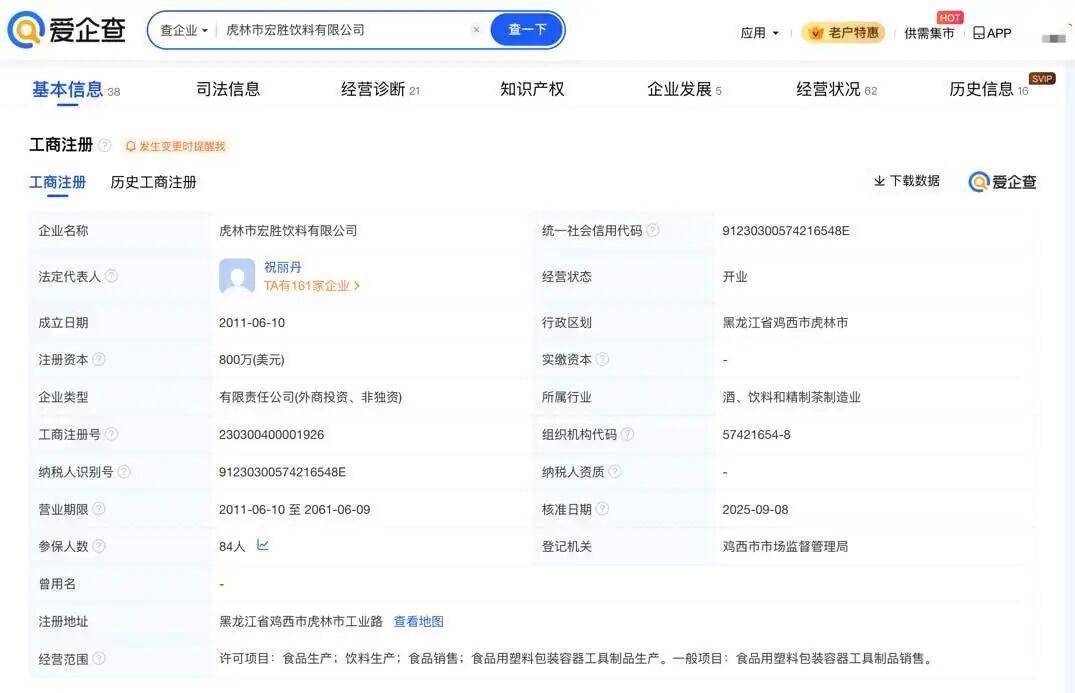Click the help icon beside 注册资本

pyautogui.click(x=99, y=359)
